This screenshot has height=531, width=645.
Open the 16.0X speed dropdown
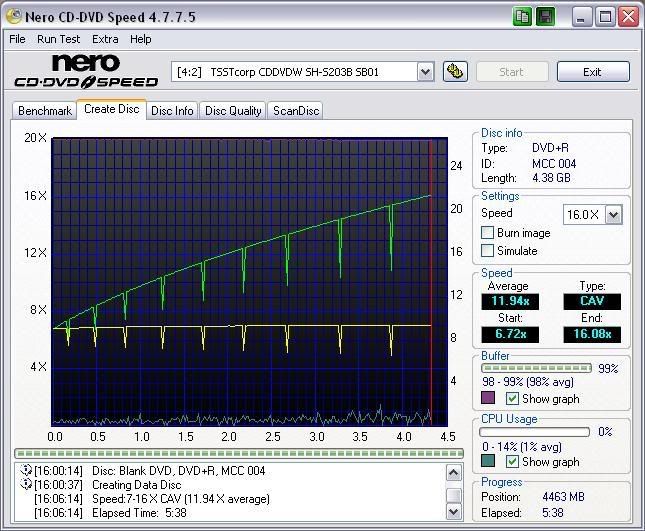(x=614, y=214)
